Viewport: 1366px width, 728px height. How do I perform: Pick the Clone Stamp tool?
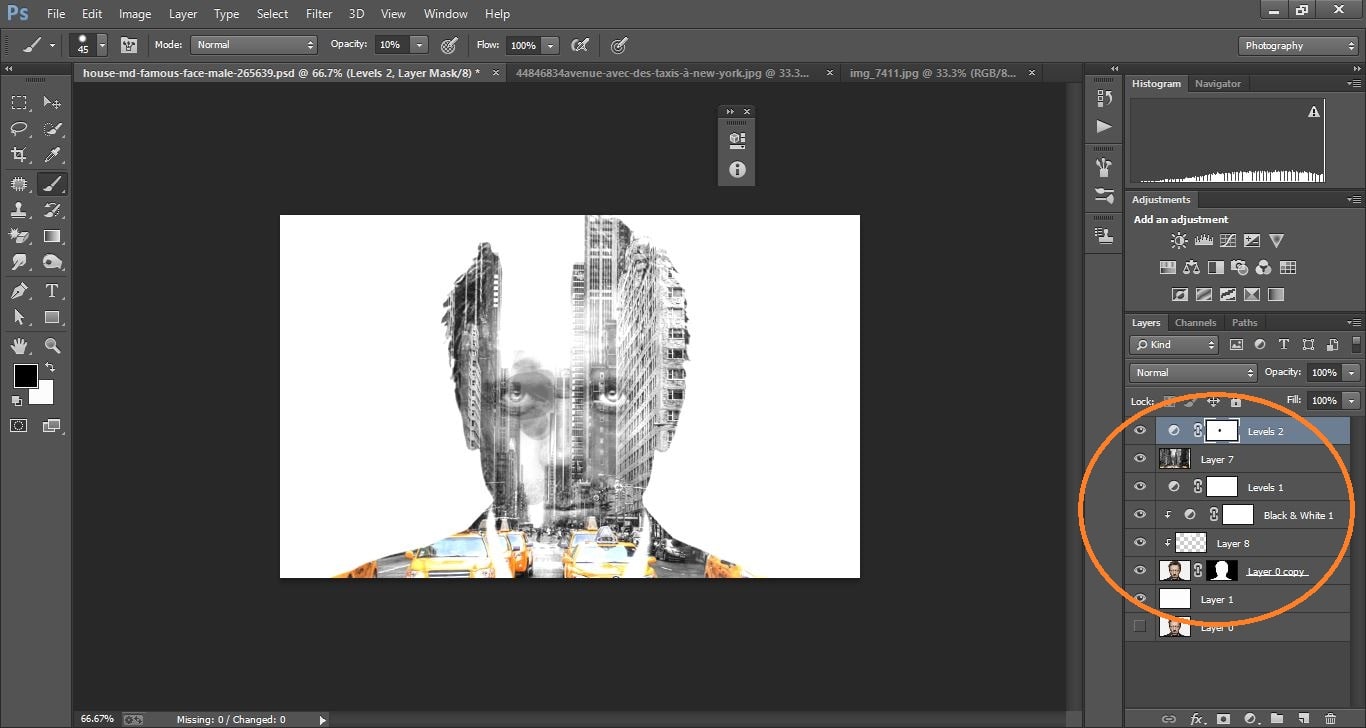(x=18, y=210)
